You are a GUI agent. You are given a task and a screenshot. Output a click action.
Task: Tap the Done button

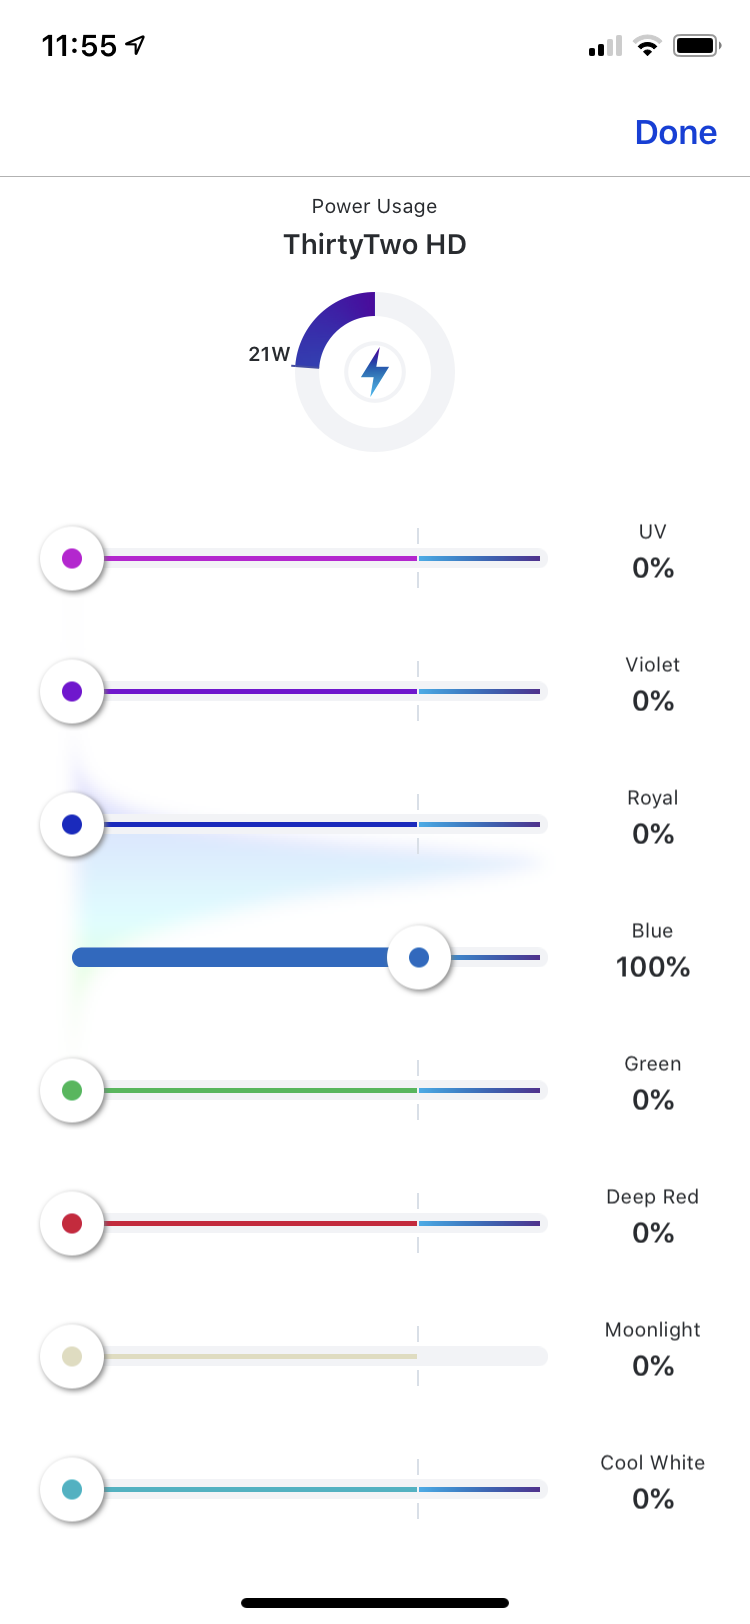pyautogui.click(x=676, y=132)
